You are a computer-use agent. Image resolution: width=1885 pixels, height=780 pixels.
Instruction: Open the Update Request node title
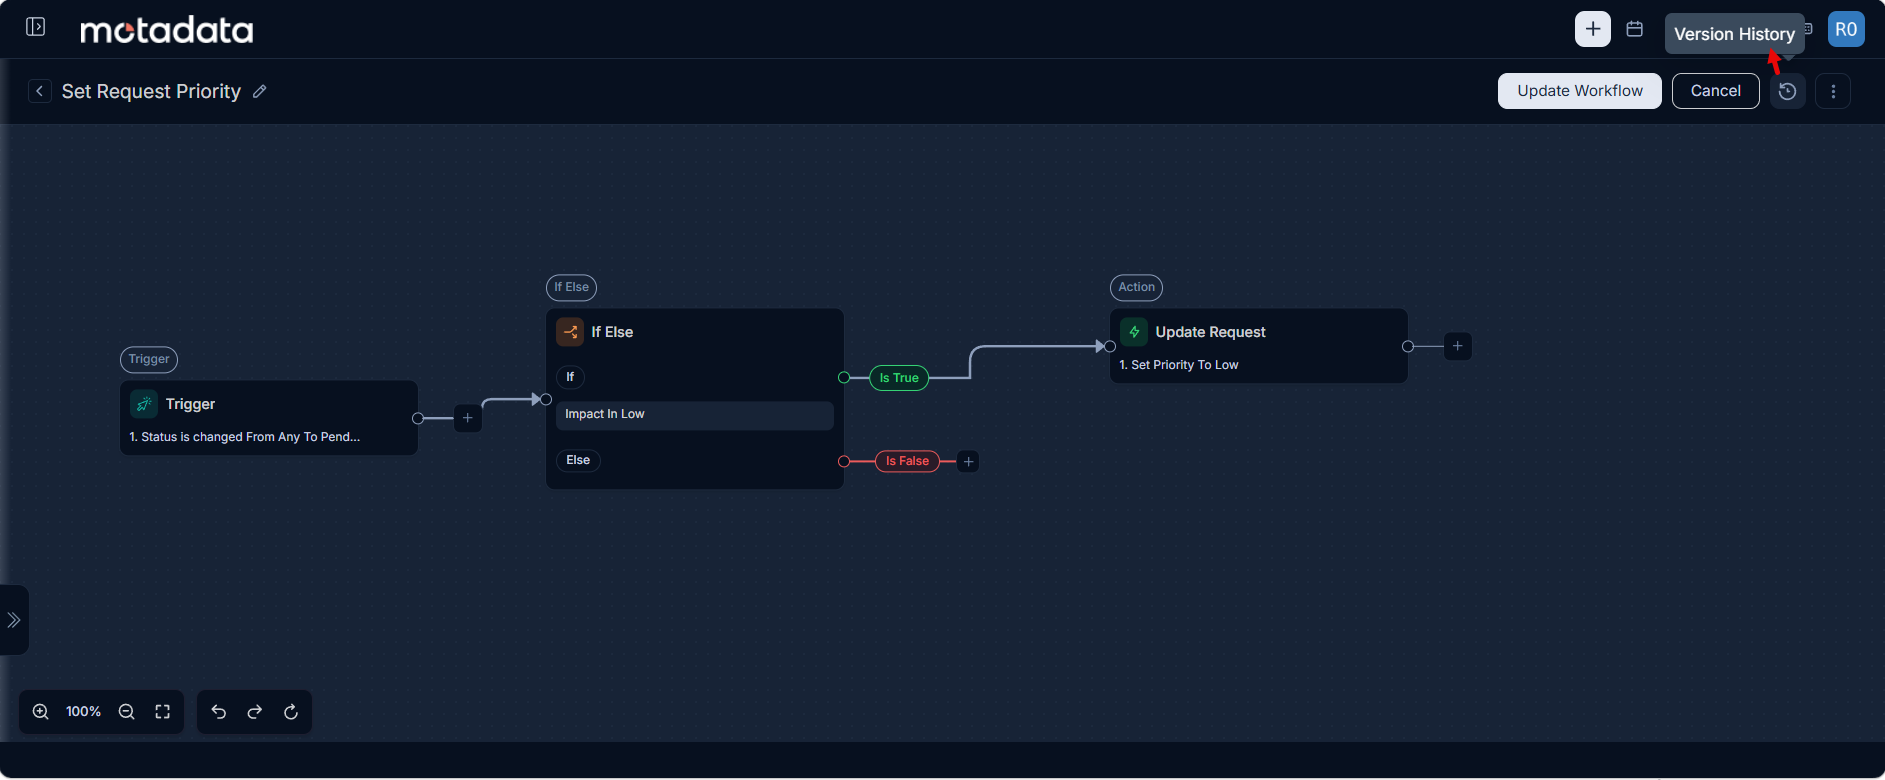[x=1210, y=332]
